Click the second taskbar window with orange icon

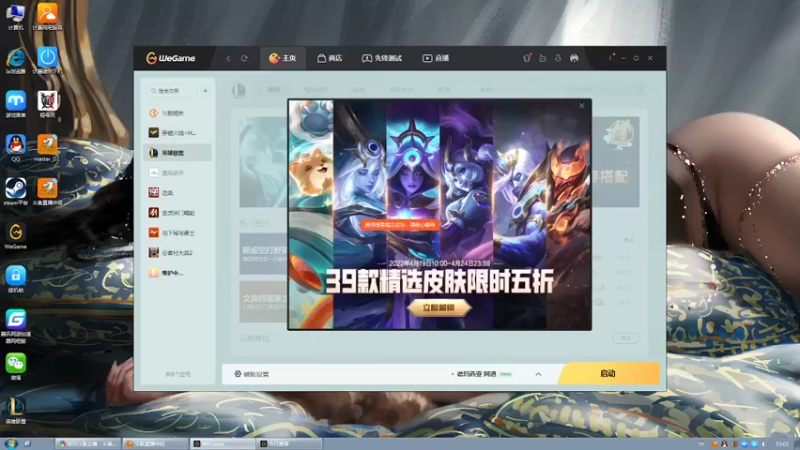(x=155, y=444)
